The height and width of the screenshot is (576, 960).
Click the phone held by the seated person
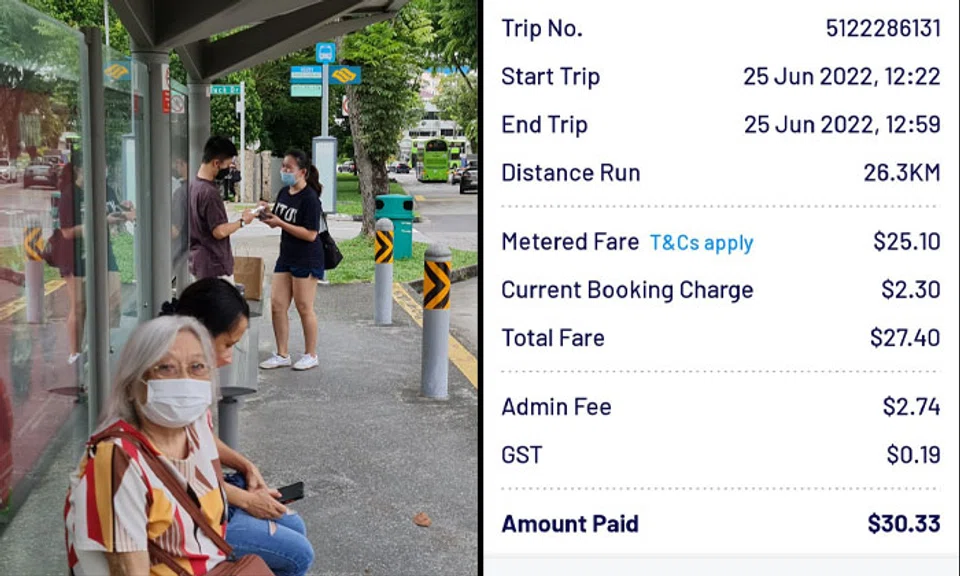click(290, 492)
